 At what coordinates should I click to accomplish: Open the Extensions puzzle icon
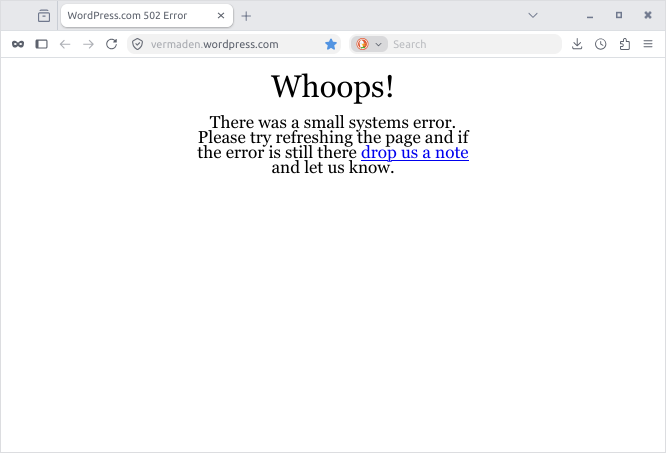[x=624, y=44]
